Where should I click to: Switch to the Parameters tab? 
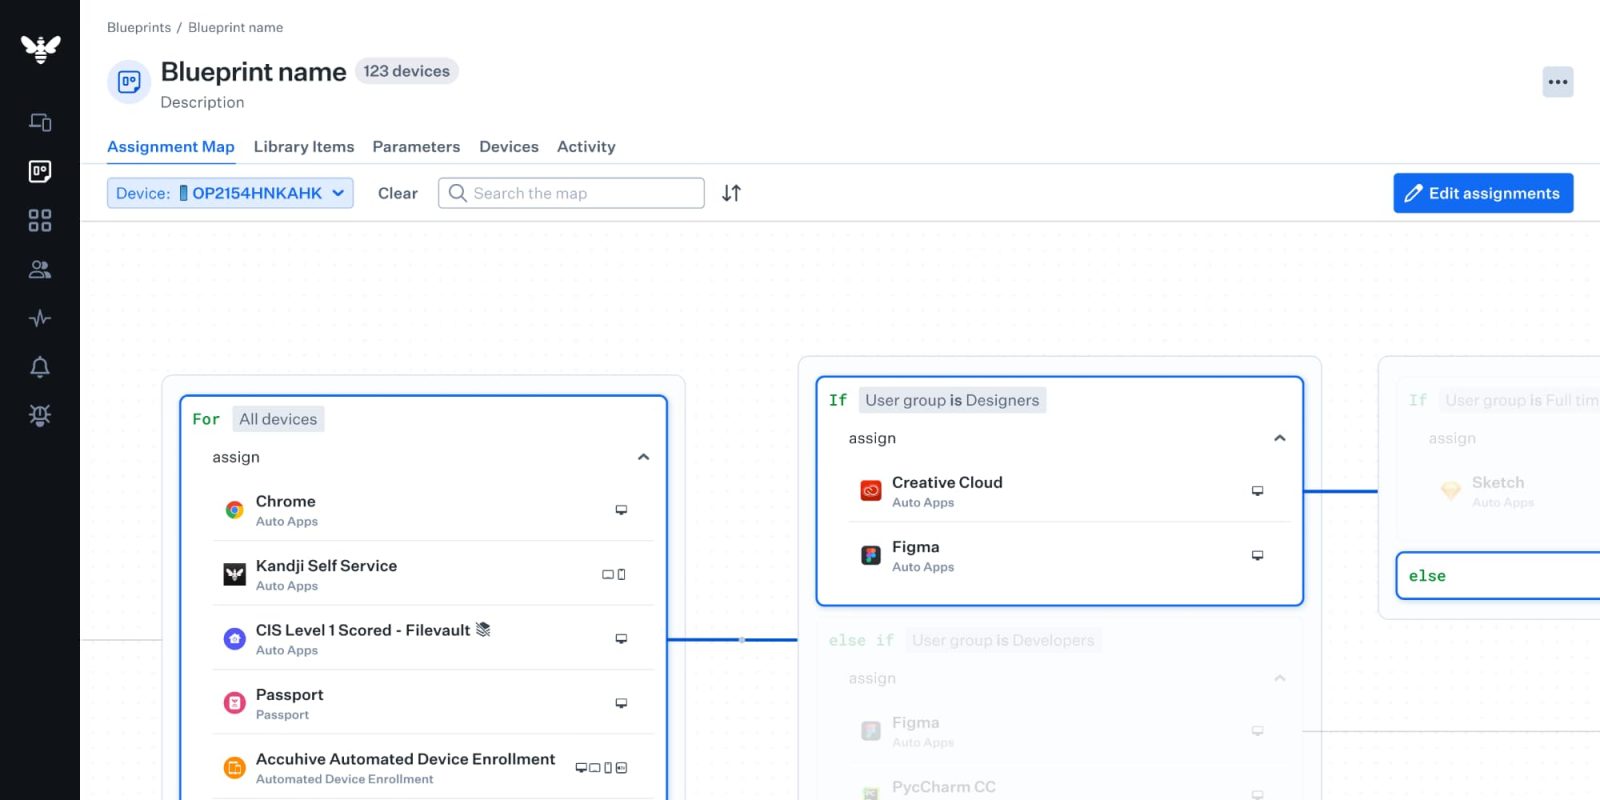point(416,147)
